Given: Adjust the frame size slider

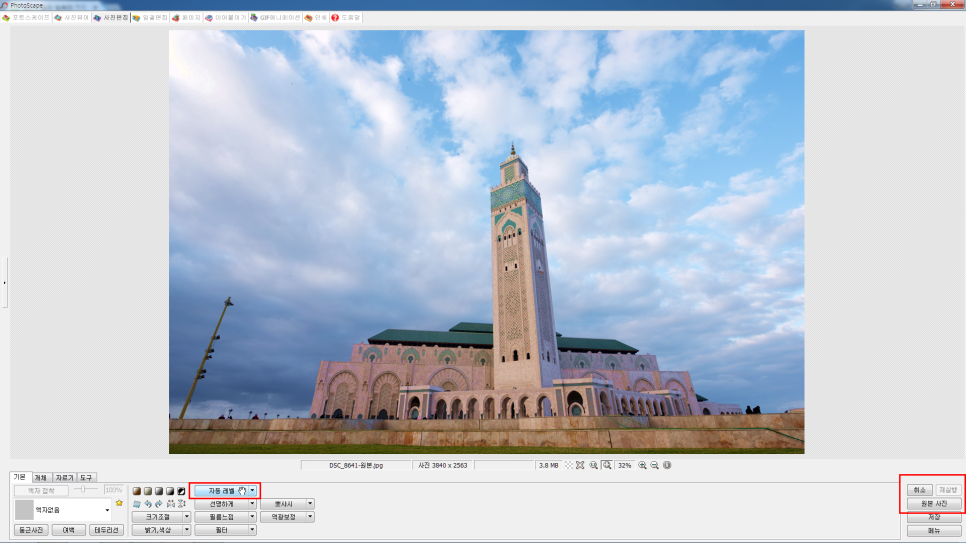Looking at the screenshot, I should click(85, 490).
